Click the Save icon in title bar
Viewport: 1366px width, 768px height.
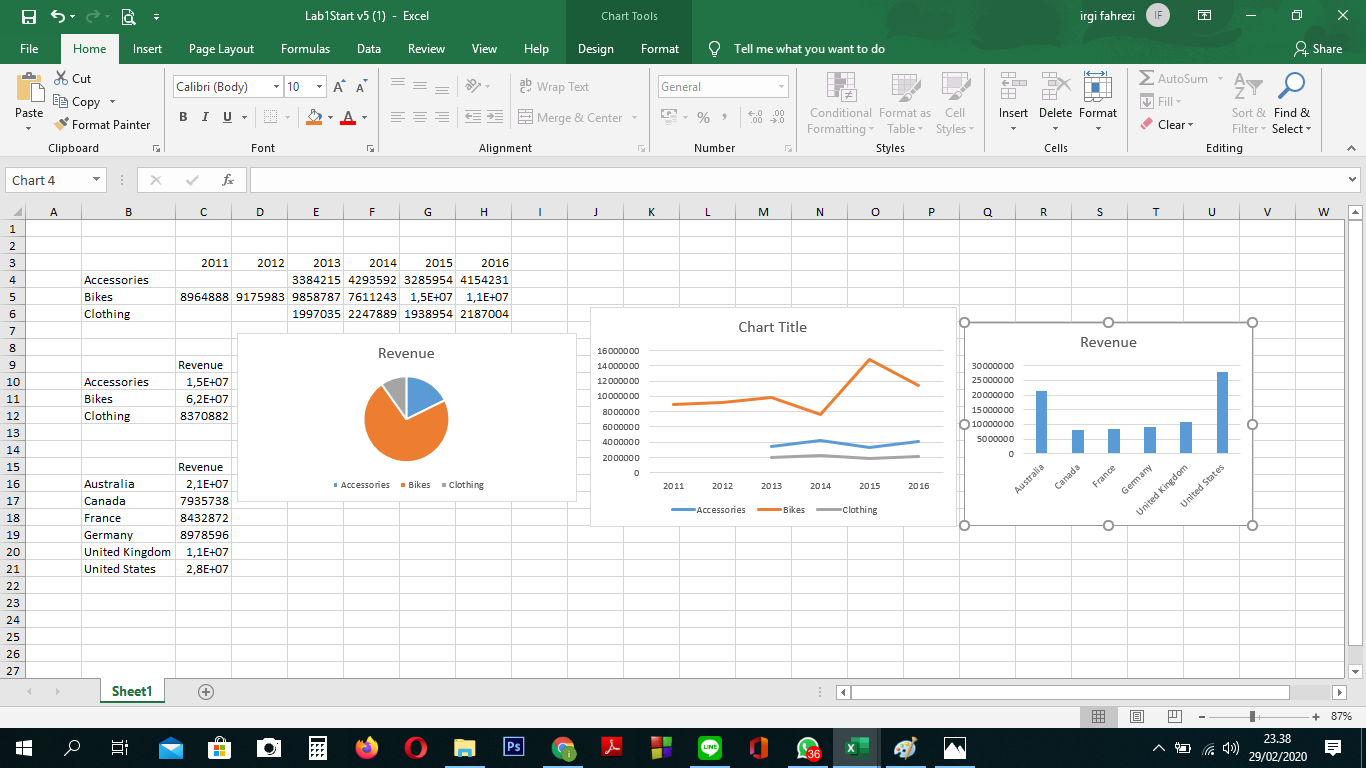tap(28, 17)
